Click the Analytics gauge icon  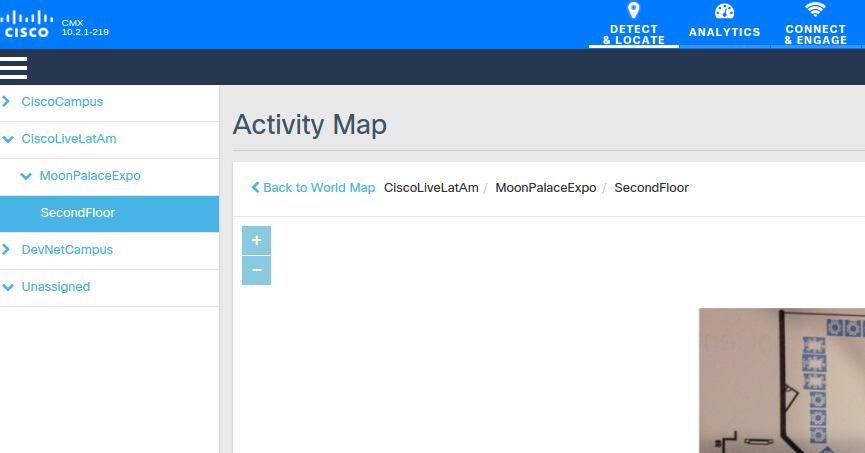pos(724,11)
